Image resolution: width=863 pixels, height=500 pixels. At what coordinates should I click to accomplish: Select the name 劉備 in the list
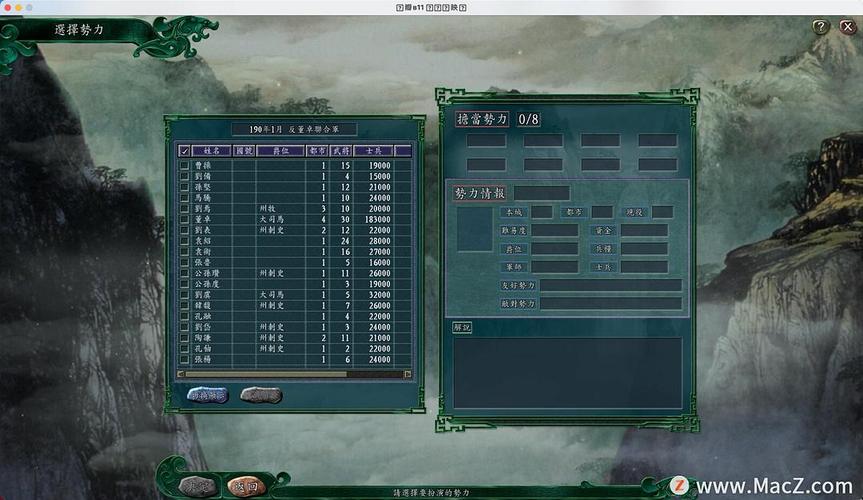[x=203, y=176]
